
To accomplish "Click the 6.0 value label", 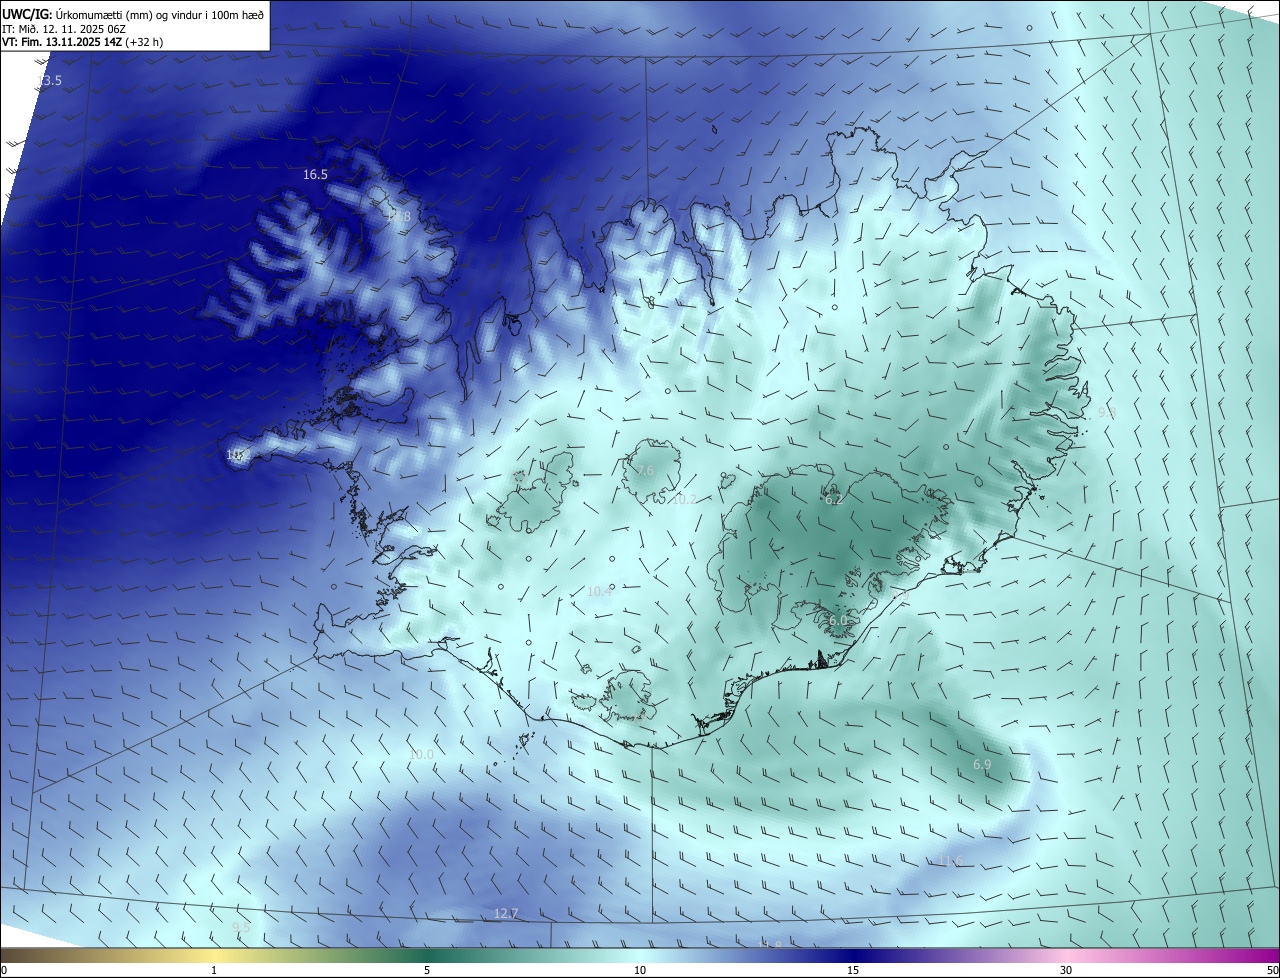I will coord(838,621).
